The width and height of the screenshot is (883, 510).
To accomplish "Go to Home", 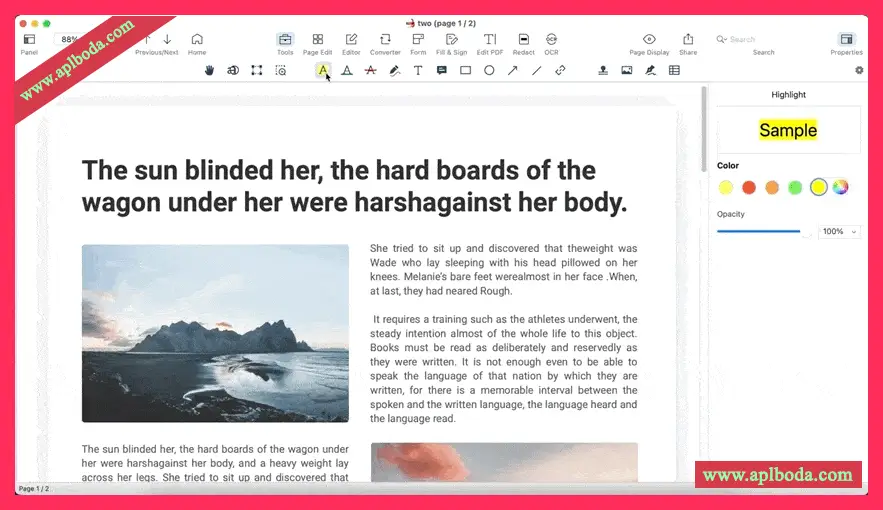I will (197, 43).
